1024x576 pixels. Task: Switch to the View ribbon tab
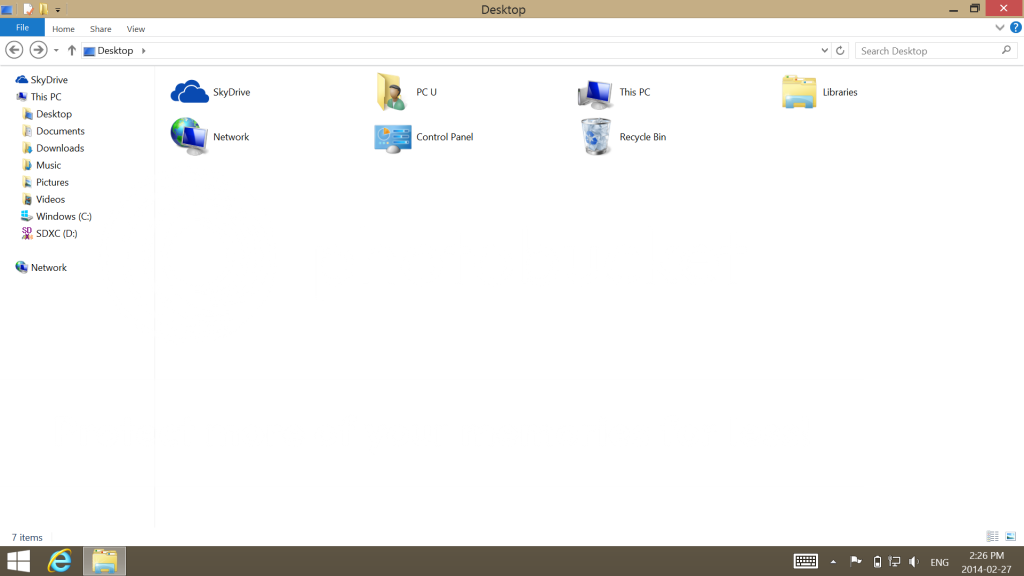pyautogui.click(x=135, y=28)
